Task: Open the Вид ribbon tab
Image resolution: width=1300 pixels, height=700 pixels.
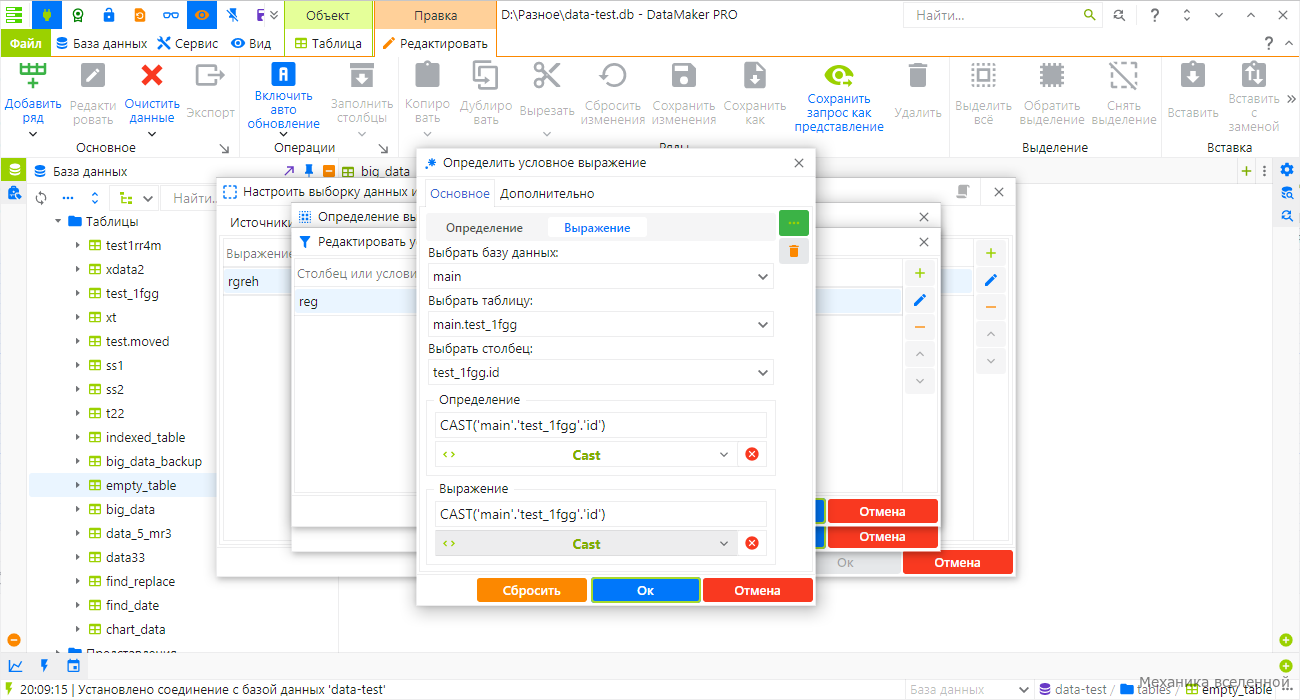Action: point(251,43)
